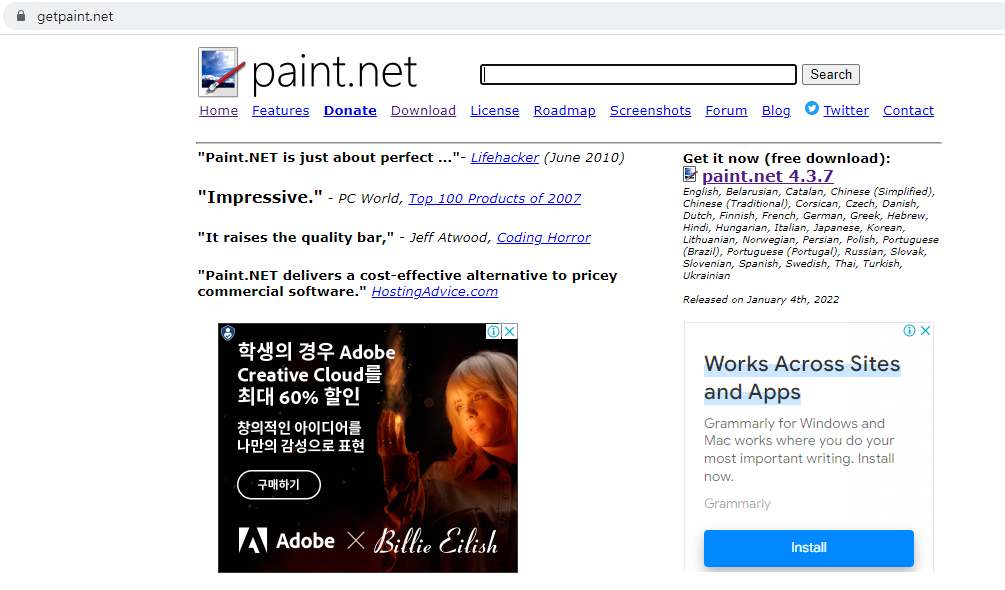Image resolution: width=1005 pixels, height=590 pixels.
Task: Close the Adobe Billie Eilish ad
Action: 510,330
